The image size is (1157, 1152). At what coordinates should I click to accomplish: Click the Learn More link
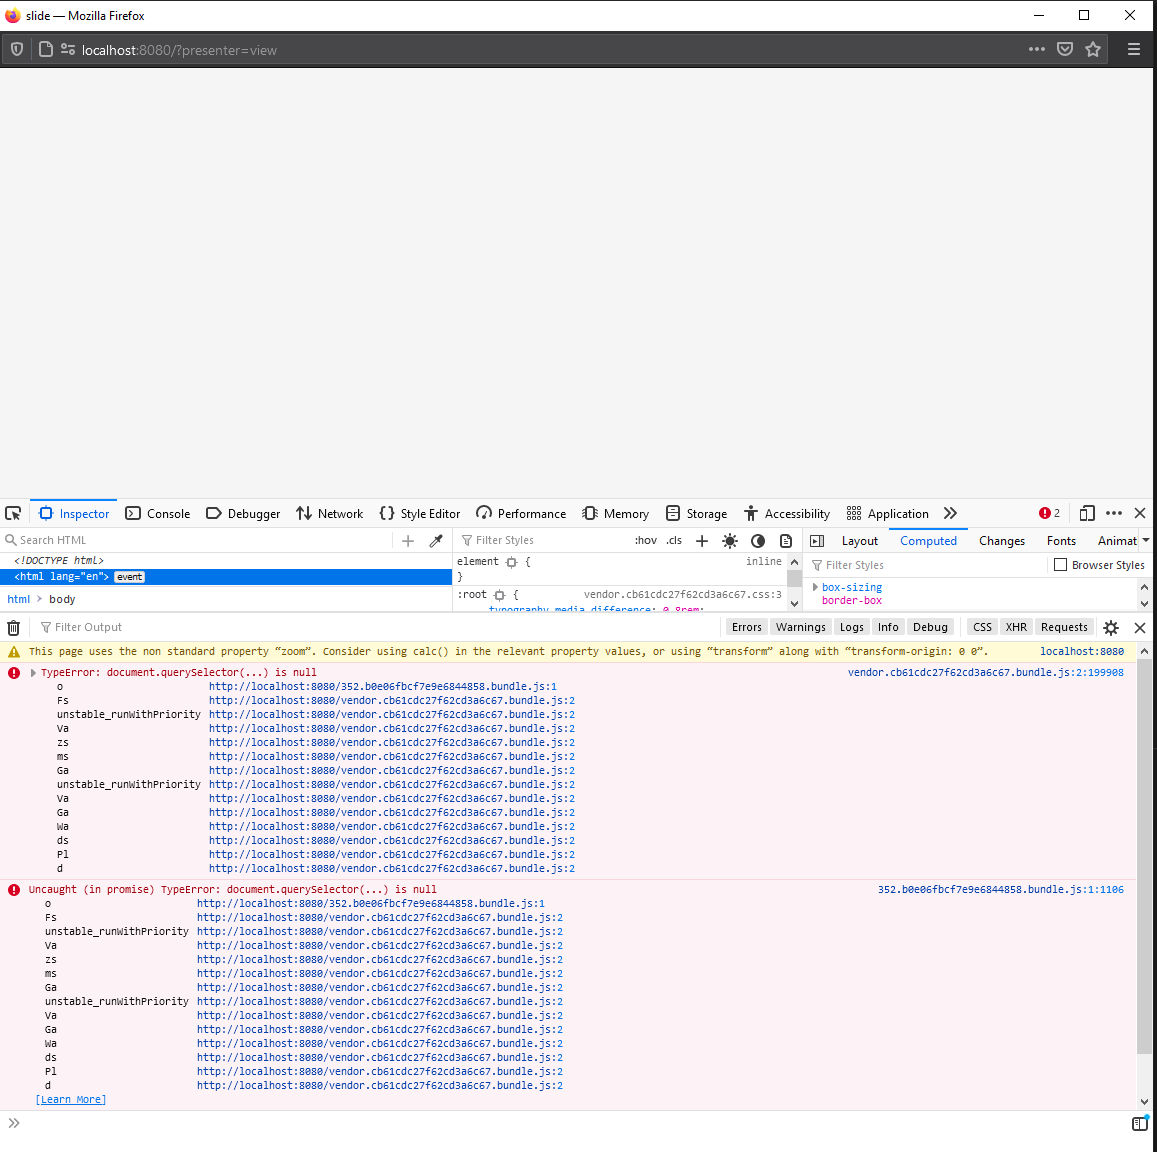pos(70,1099)
